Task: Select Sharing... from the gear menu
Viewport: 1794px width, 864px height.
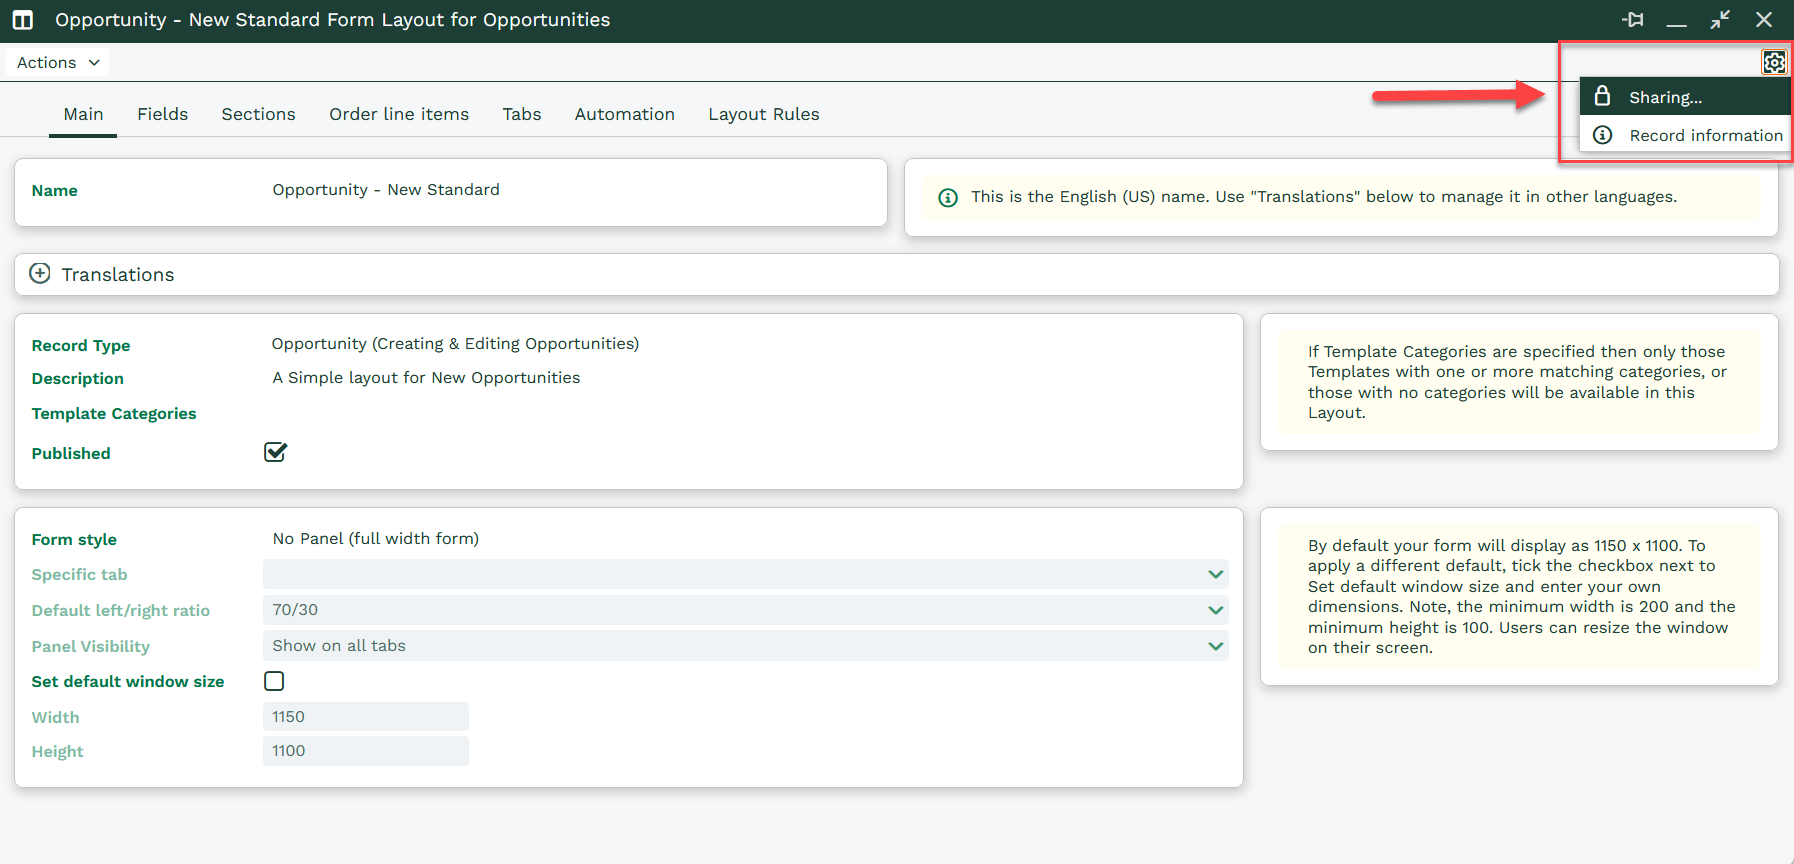Action: click(1684, 97)
